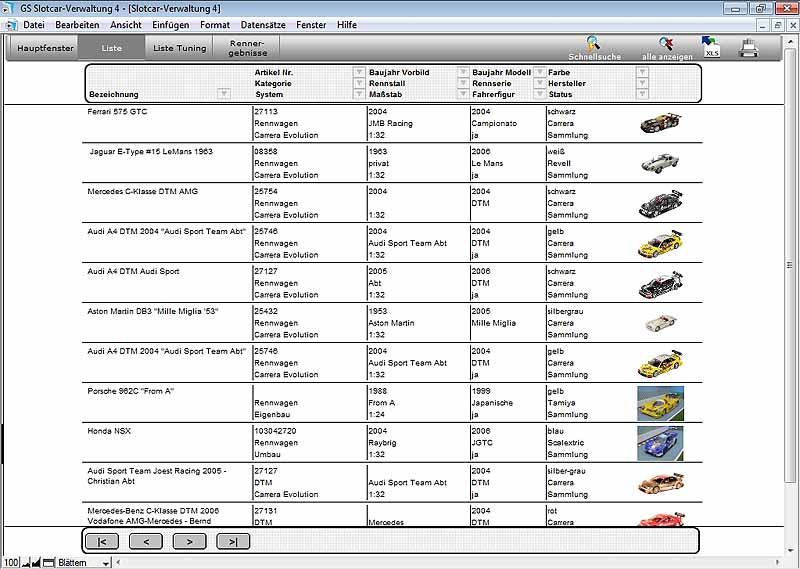Expand the Baujahr Vorbild sort arrow

pos(463,73)
